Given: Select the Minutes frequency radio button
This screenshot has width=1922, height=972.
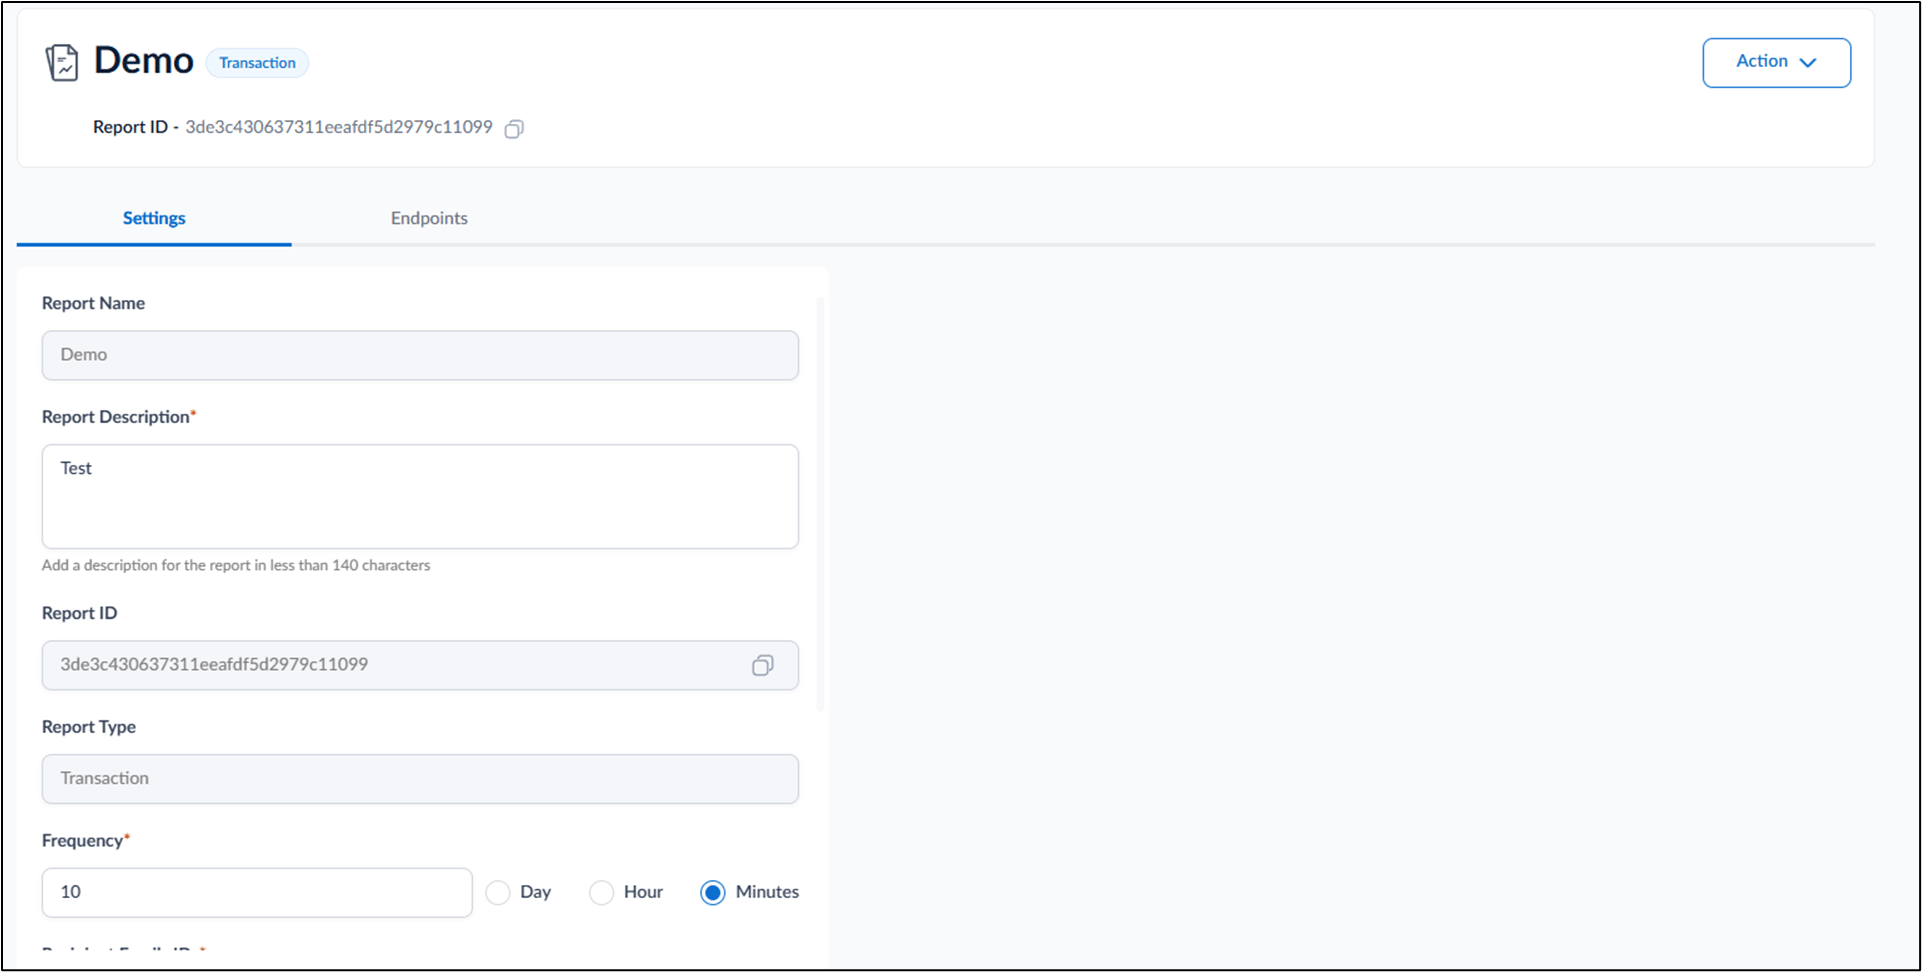Looking at the screenshot, I should tap(712, 892).
